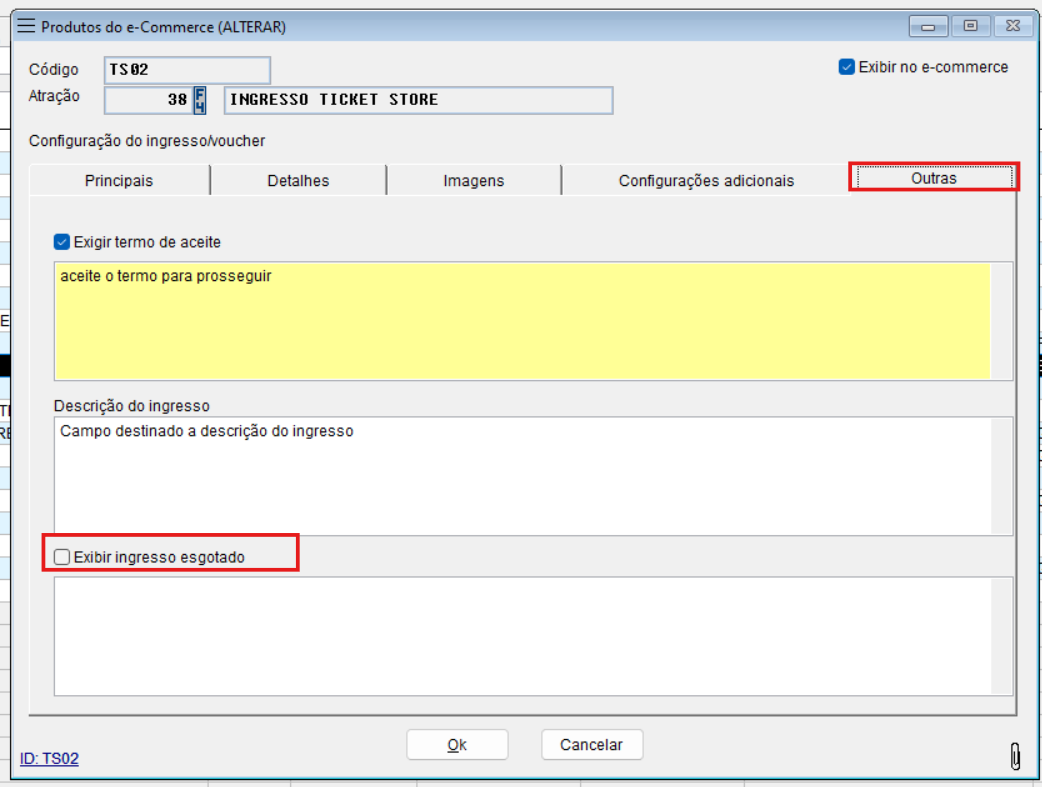Click the Código field containing TS02

(187, 70)
